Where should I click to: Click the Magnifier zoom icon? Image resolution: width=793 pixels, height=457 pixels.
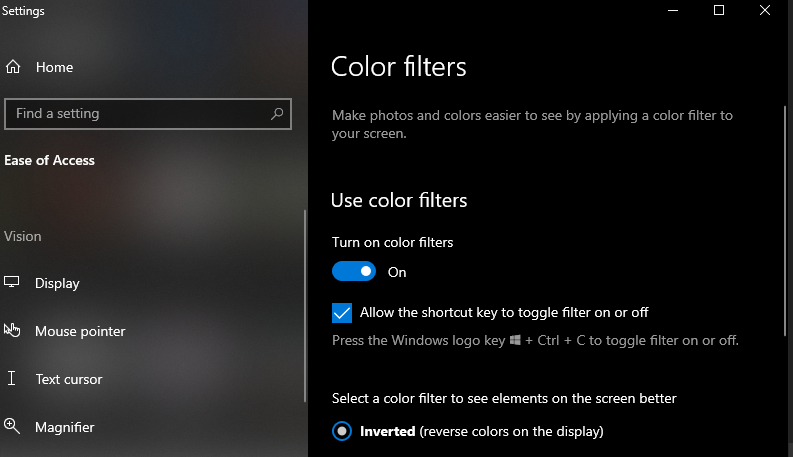coord(12,426)
